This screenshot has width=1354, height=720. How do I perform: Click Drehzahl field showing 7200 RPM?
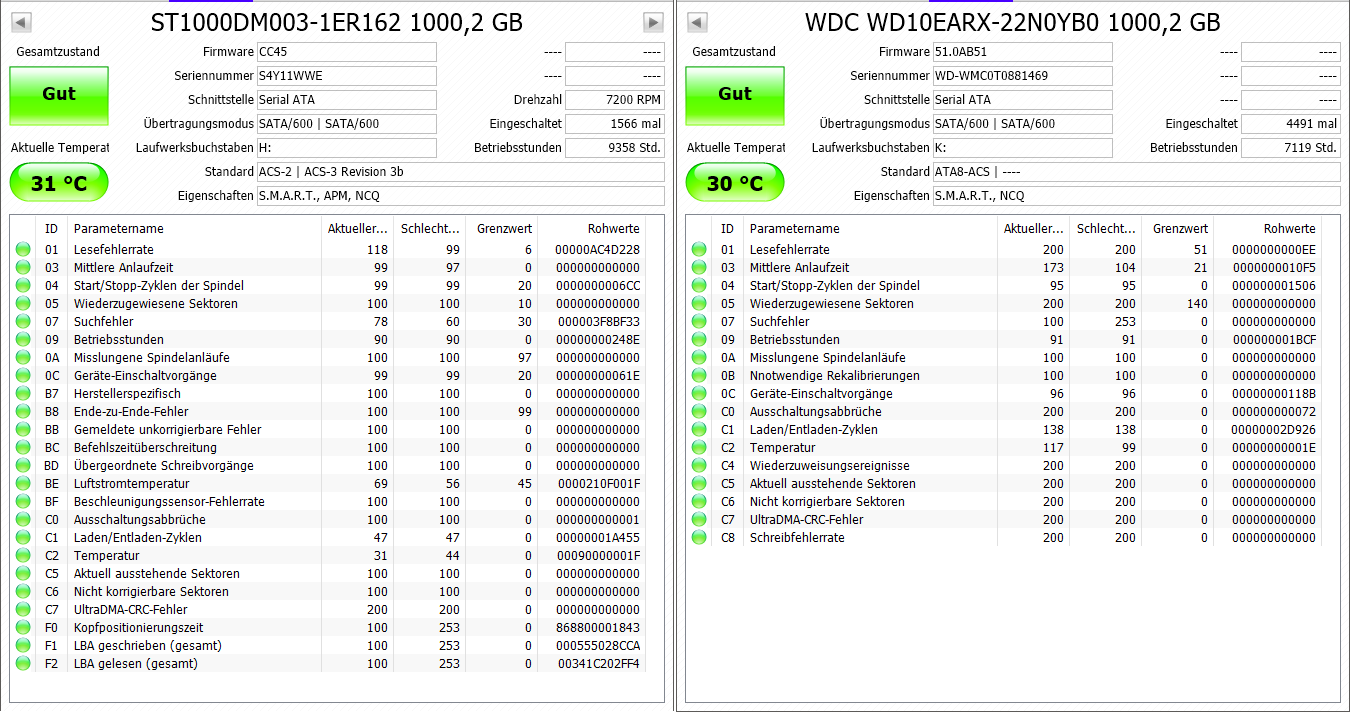614,100
